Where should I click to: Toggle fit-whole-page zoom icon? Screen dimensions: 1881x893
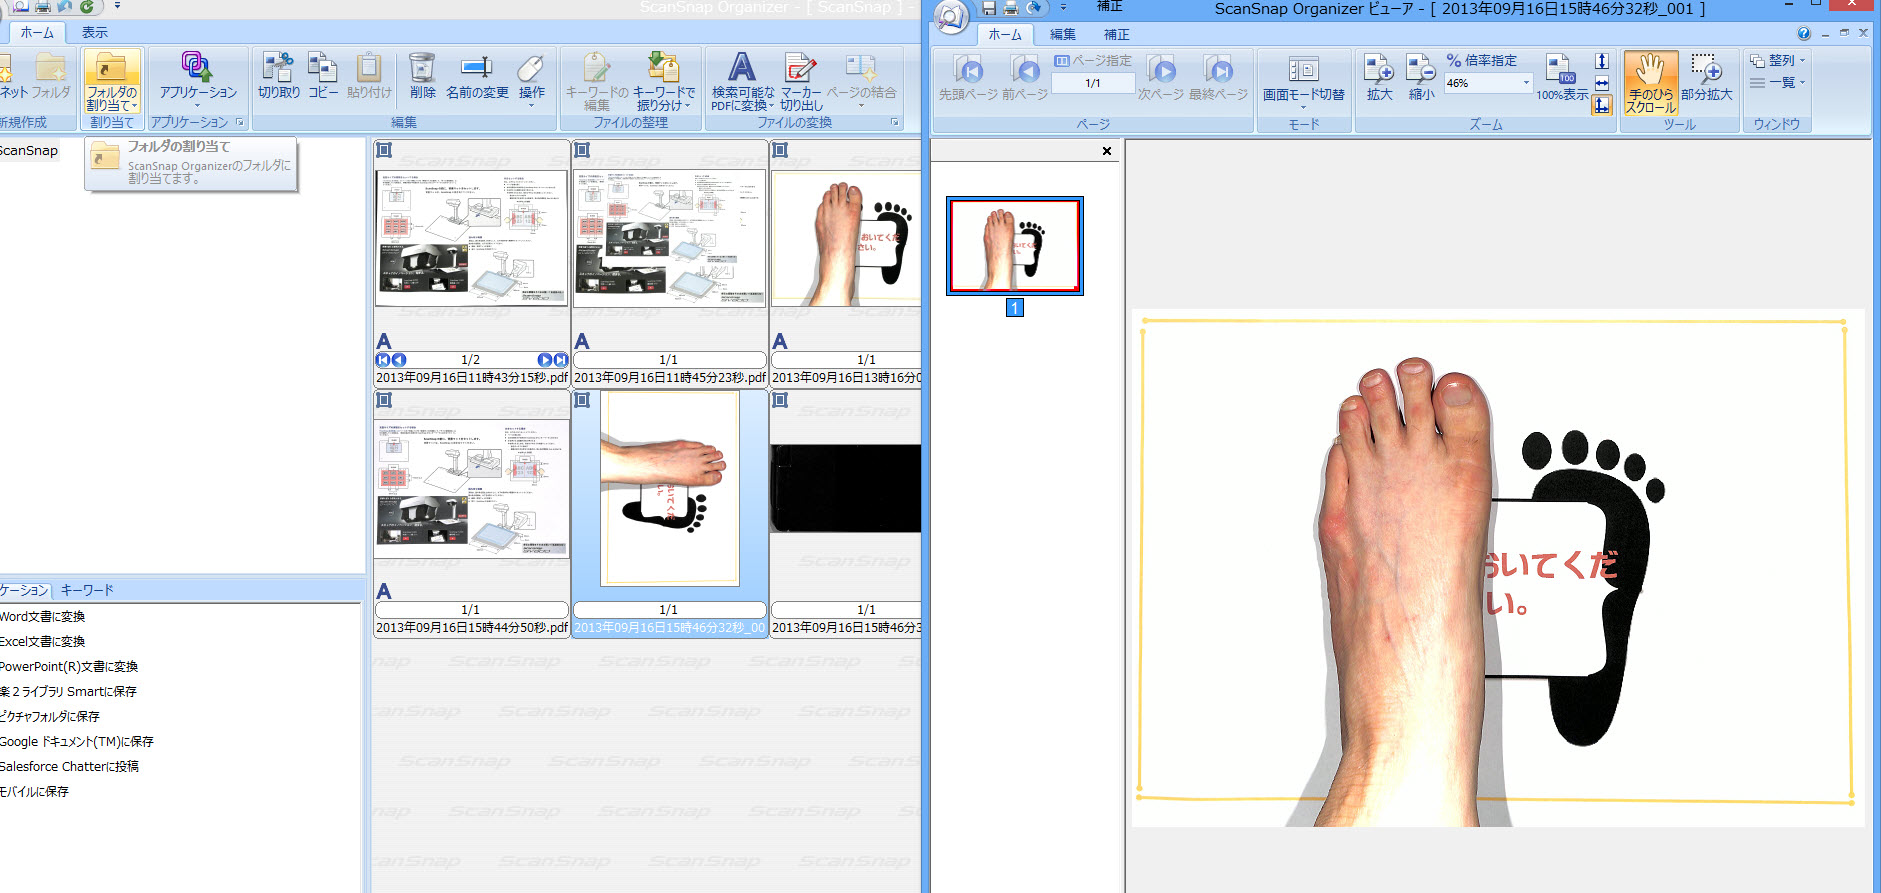[1602, 105]
